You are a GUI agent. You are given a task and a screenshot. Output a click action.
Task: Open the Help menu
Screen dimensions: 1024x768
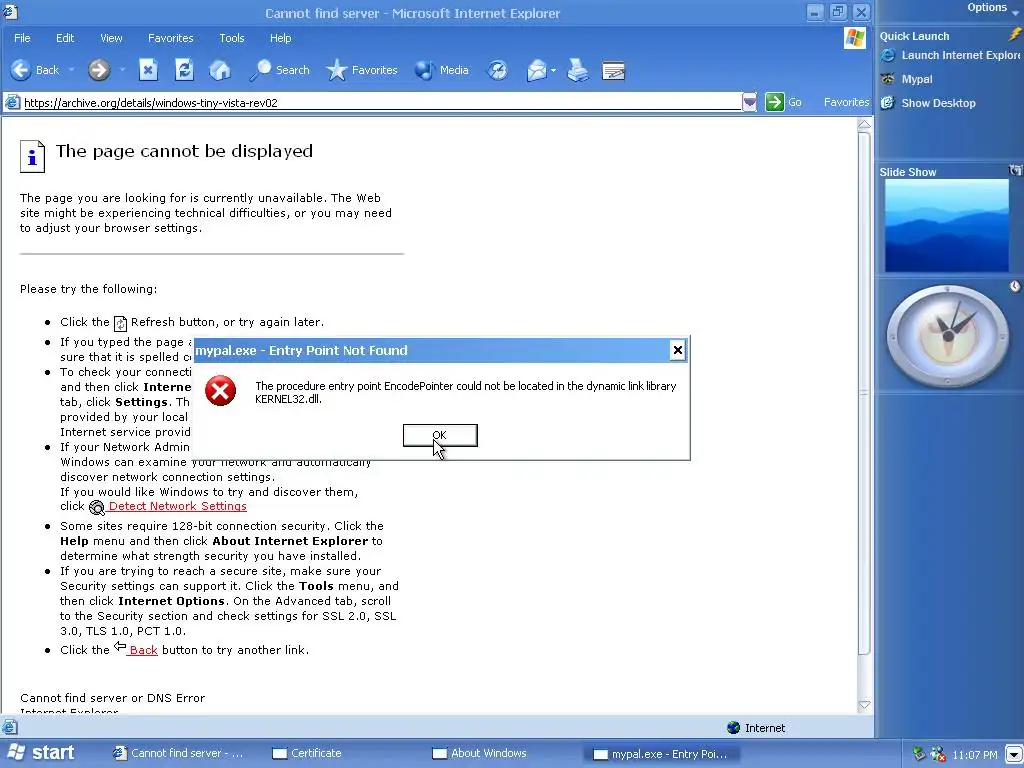pos(280,38)
